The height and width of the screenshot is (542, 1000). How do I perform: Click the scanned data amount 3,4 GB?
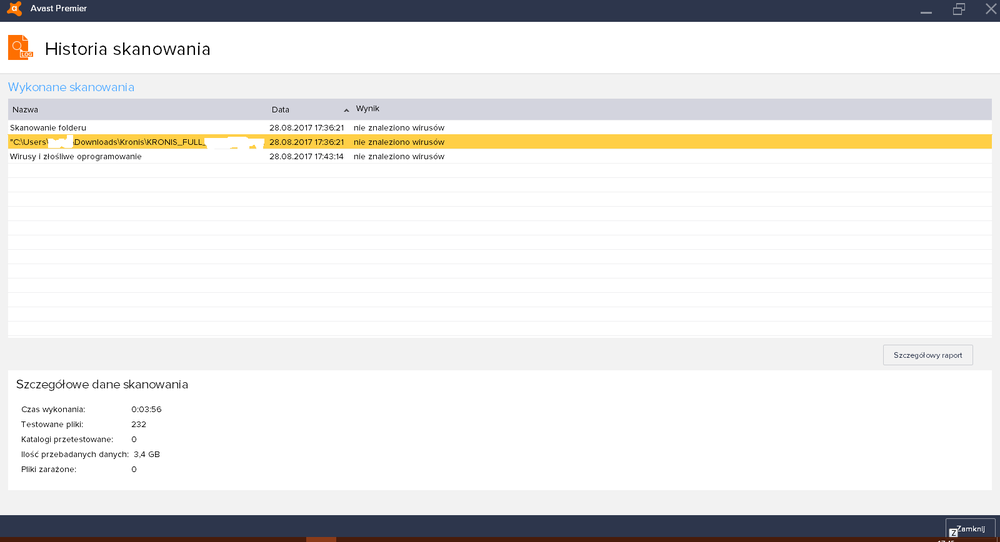click(147, 454)
